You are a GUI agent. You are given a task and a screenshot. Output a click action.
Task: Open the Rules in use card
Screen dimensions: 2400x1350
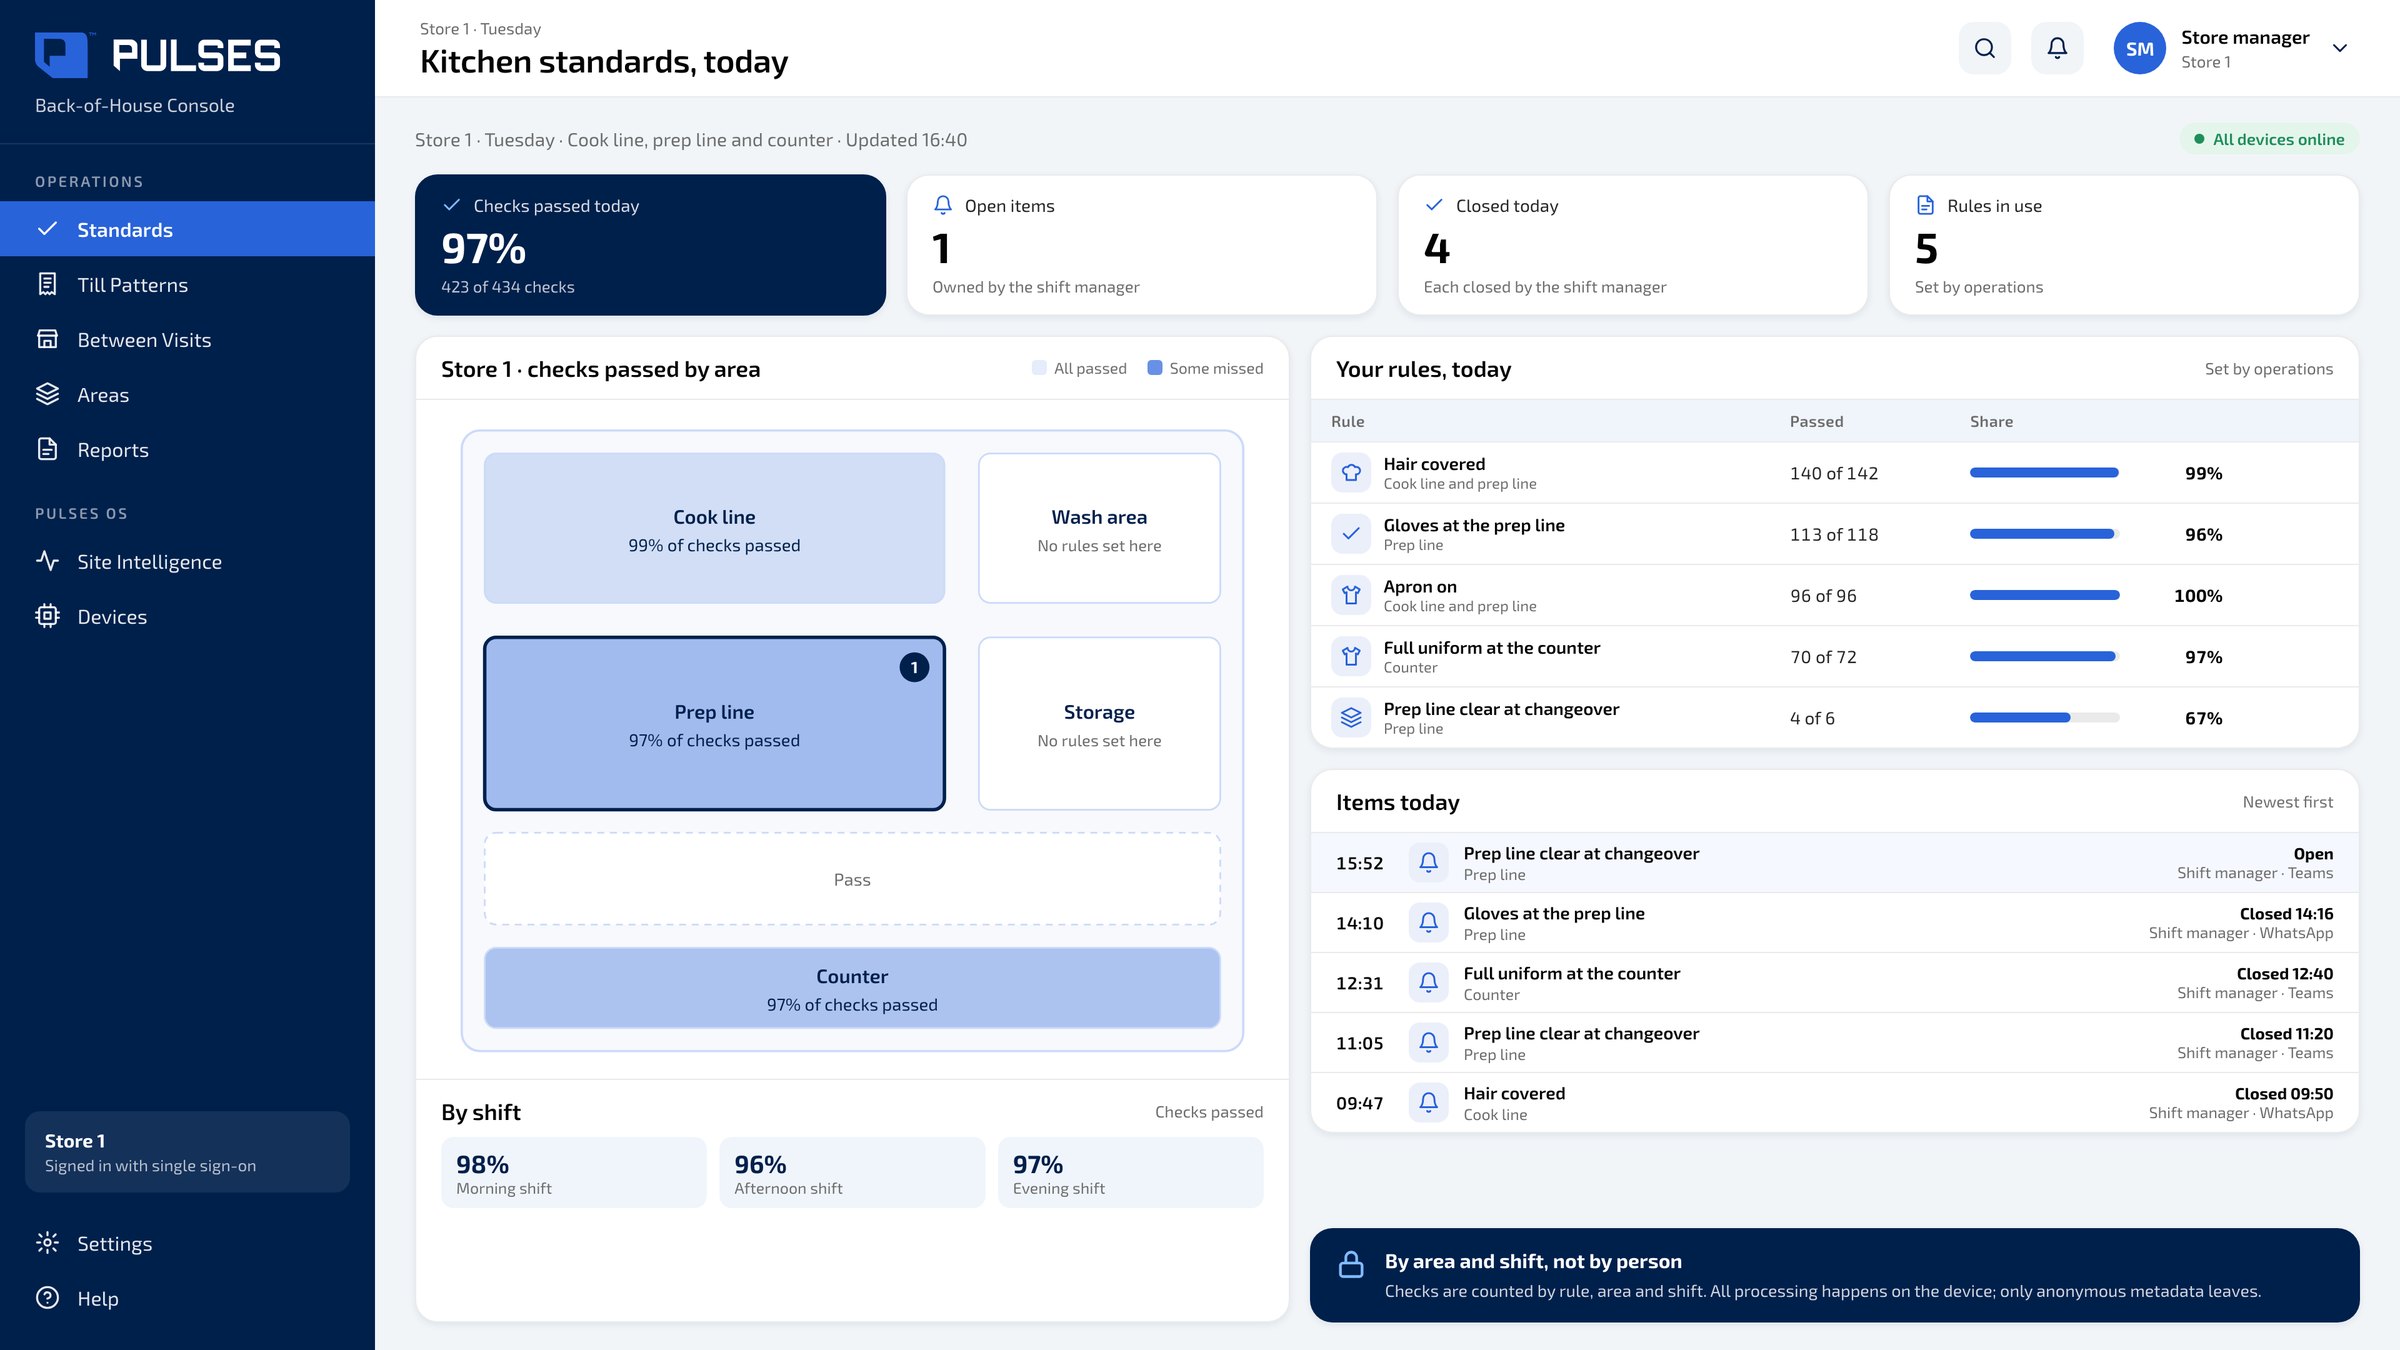[x=2124, y=245]
